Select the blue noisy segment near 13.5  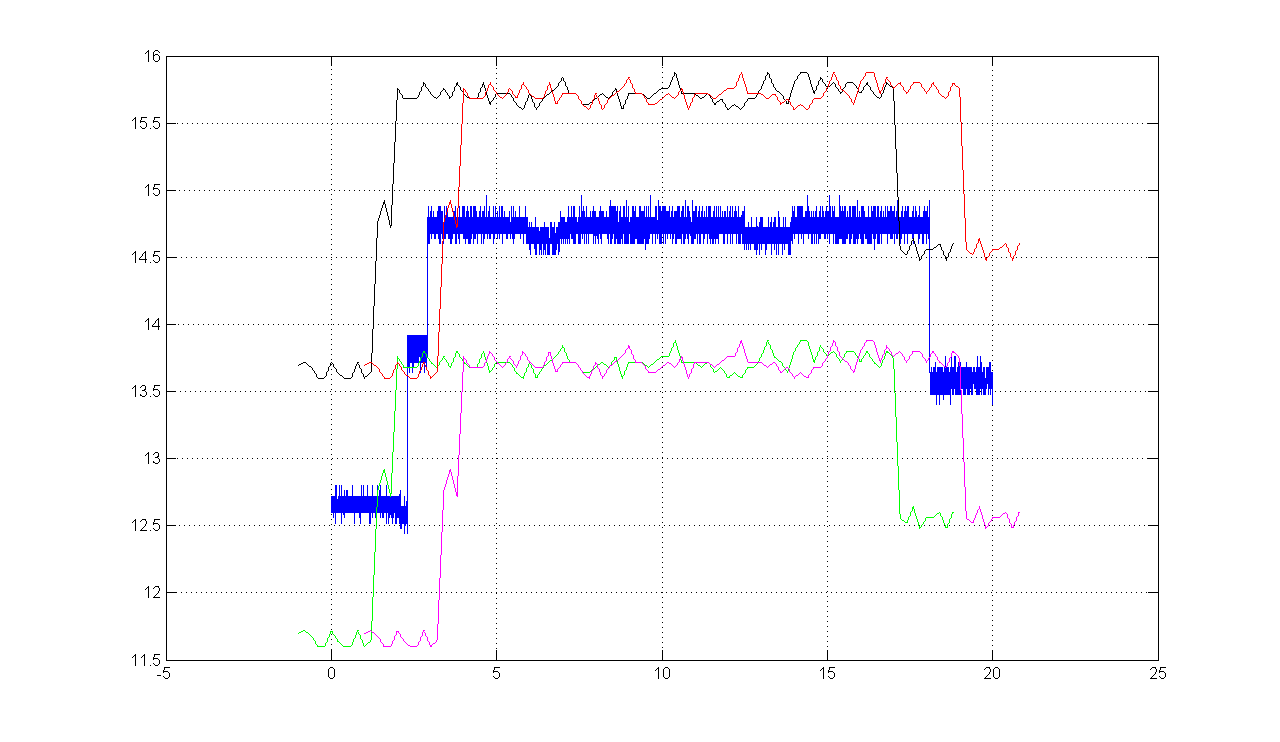click(960, 381)
